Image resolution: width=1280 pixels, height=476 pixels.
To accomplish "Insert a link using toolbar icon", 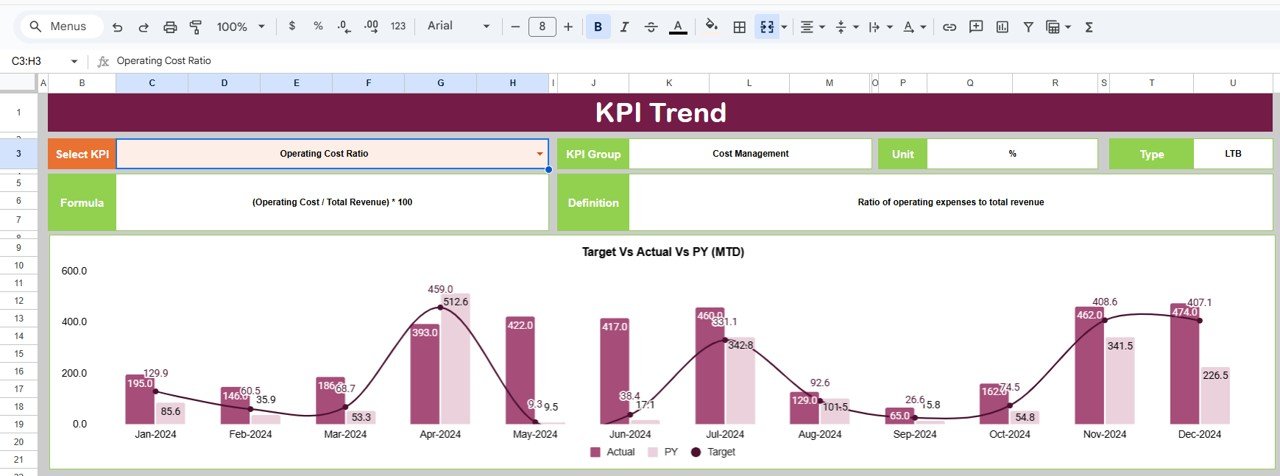I will click(x=949, y=27).
